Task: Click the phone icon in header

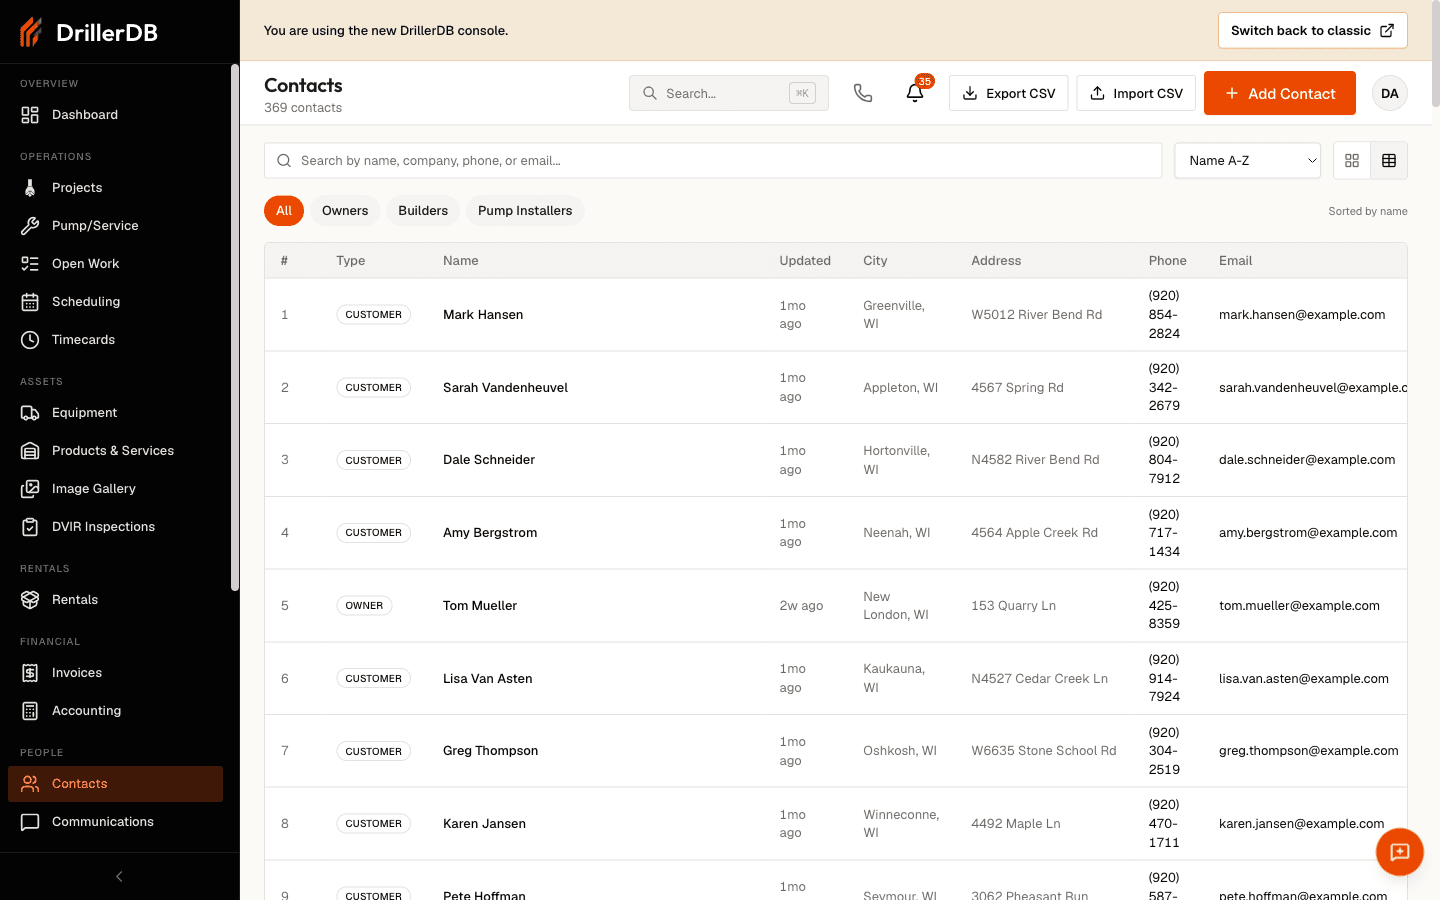Action: [863, 93]
